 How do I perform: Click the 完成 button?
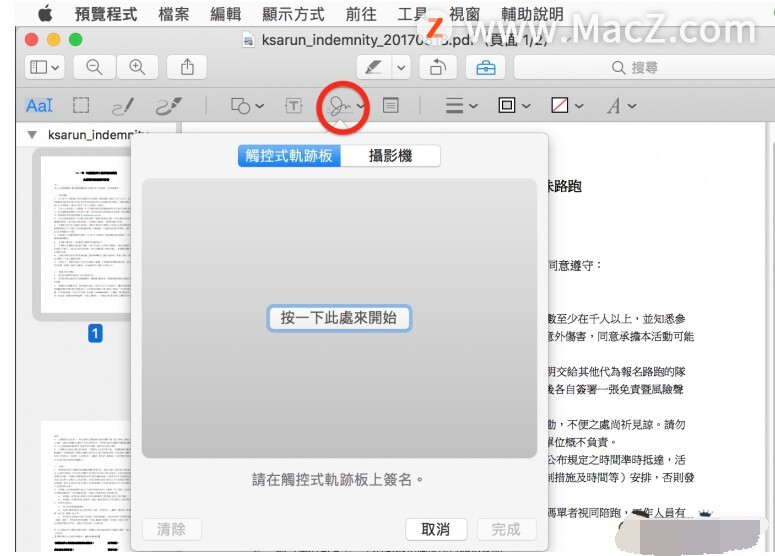(506, 530)
